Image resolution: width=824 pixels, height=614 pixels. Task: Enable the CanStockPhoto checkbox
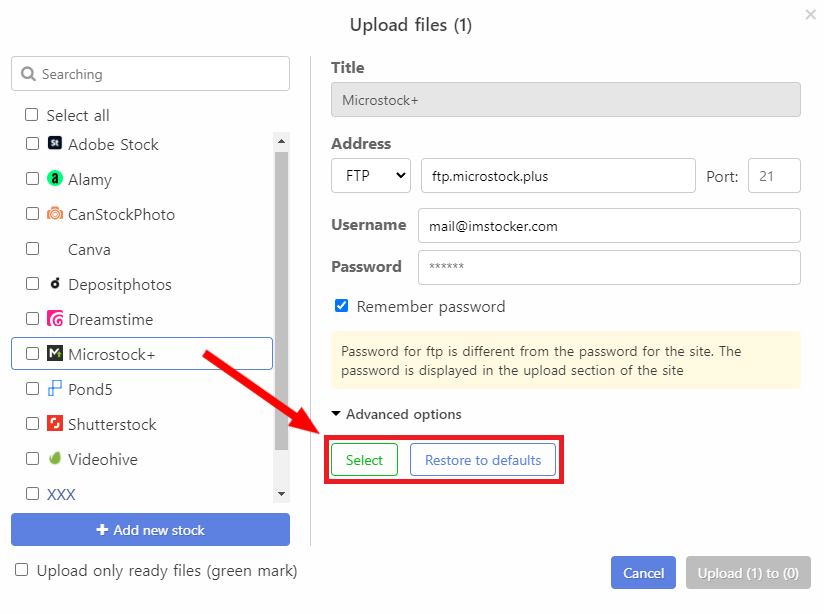pos(33,213)
